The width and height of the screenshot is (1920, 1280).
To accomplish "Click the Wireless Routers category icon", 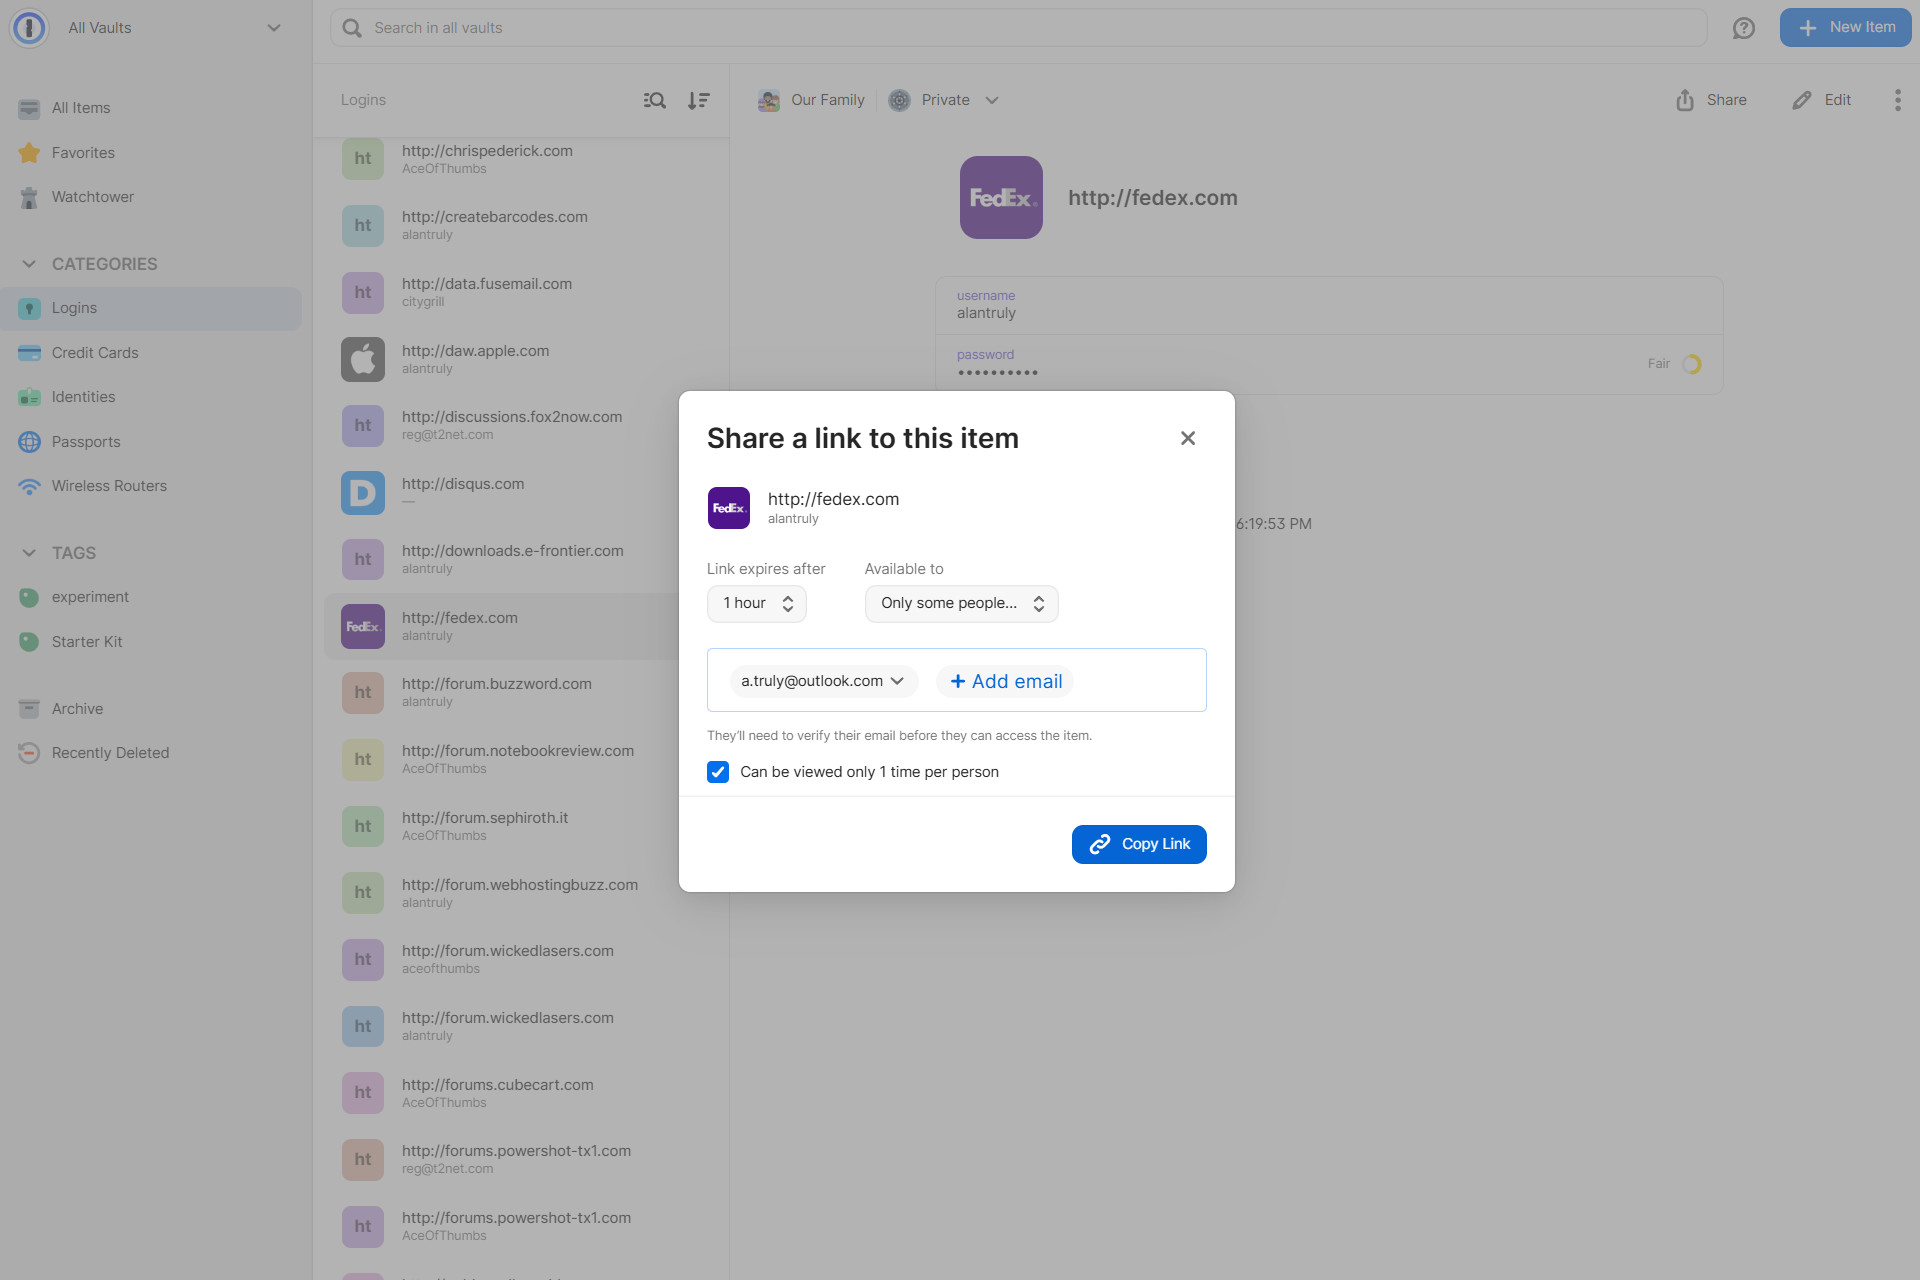I will pos(29,486).
